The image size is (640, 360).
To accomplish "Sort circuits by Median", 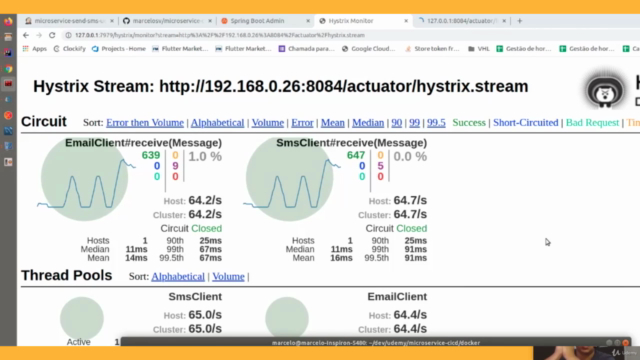I will pos(368,122).
